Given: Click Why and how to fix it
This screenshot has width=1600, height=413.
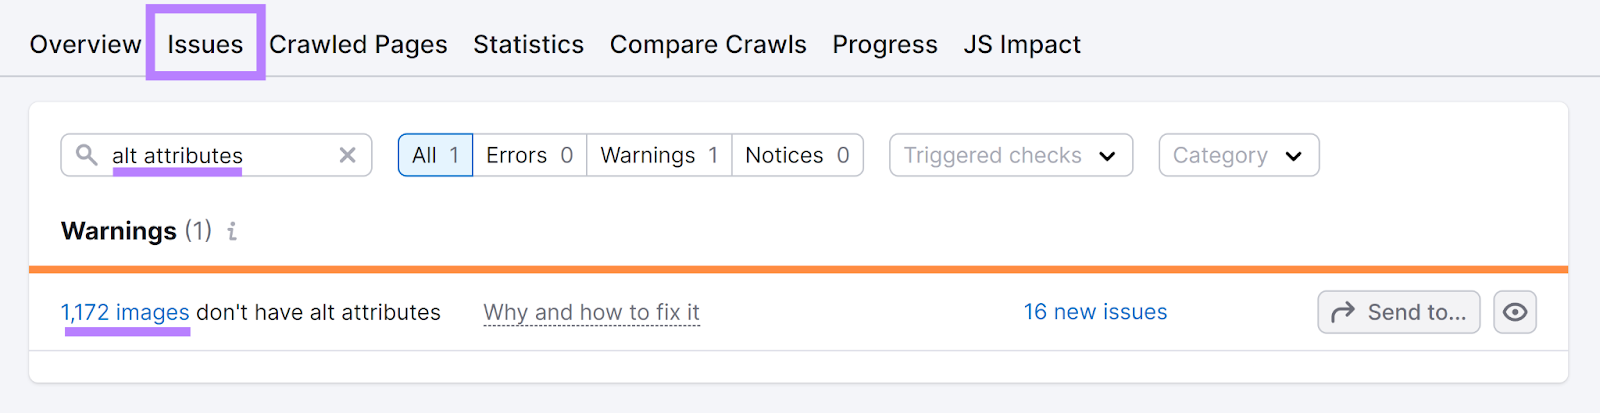Looking at the screenshot, I should click(591, 312).
